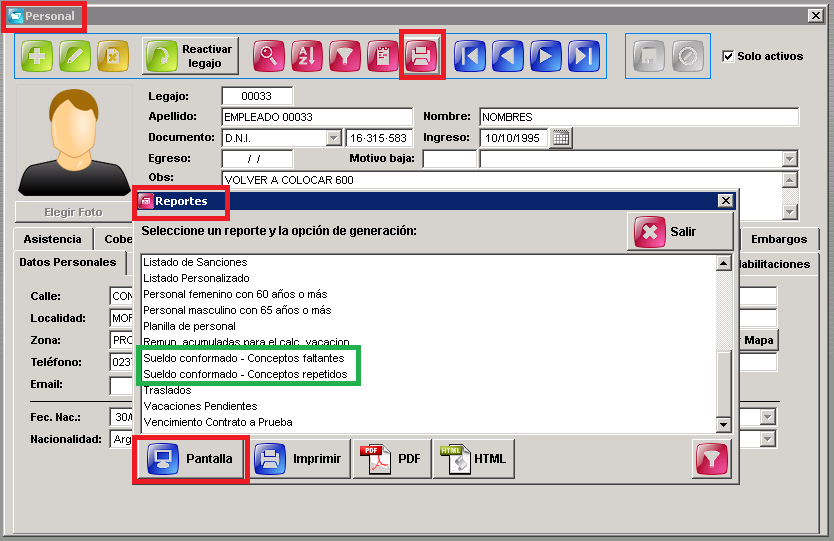Viewport: 834px width, 541px height.
Task: Click the employee photo thumbnail
Action: point(74,142)
